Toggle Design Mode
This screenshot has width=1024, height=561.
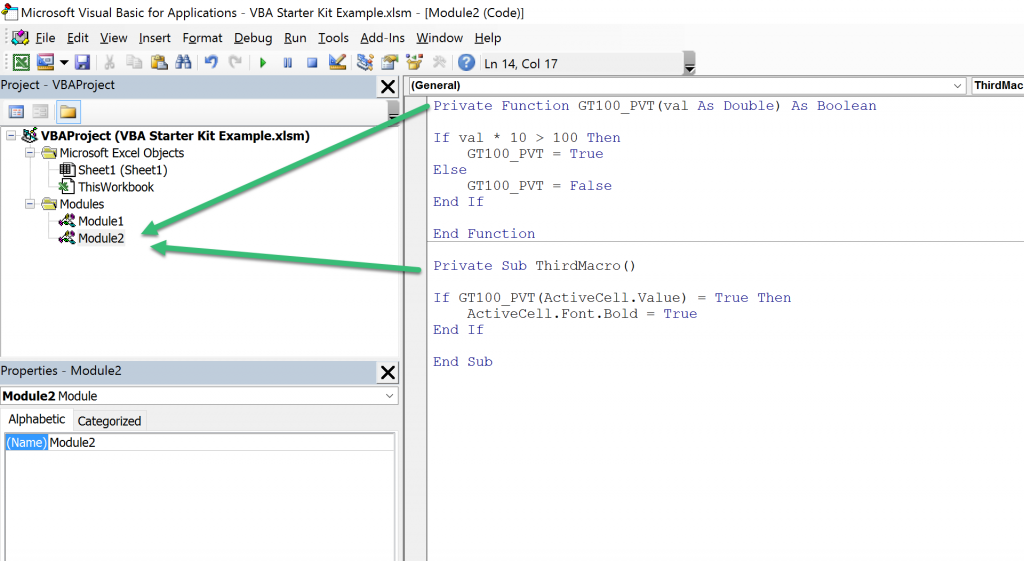coord(337,63)
